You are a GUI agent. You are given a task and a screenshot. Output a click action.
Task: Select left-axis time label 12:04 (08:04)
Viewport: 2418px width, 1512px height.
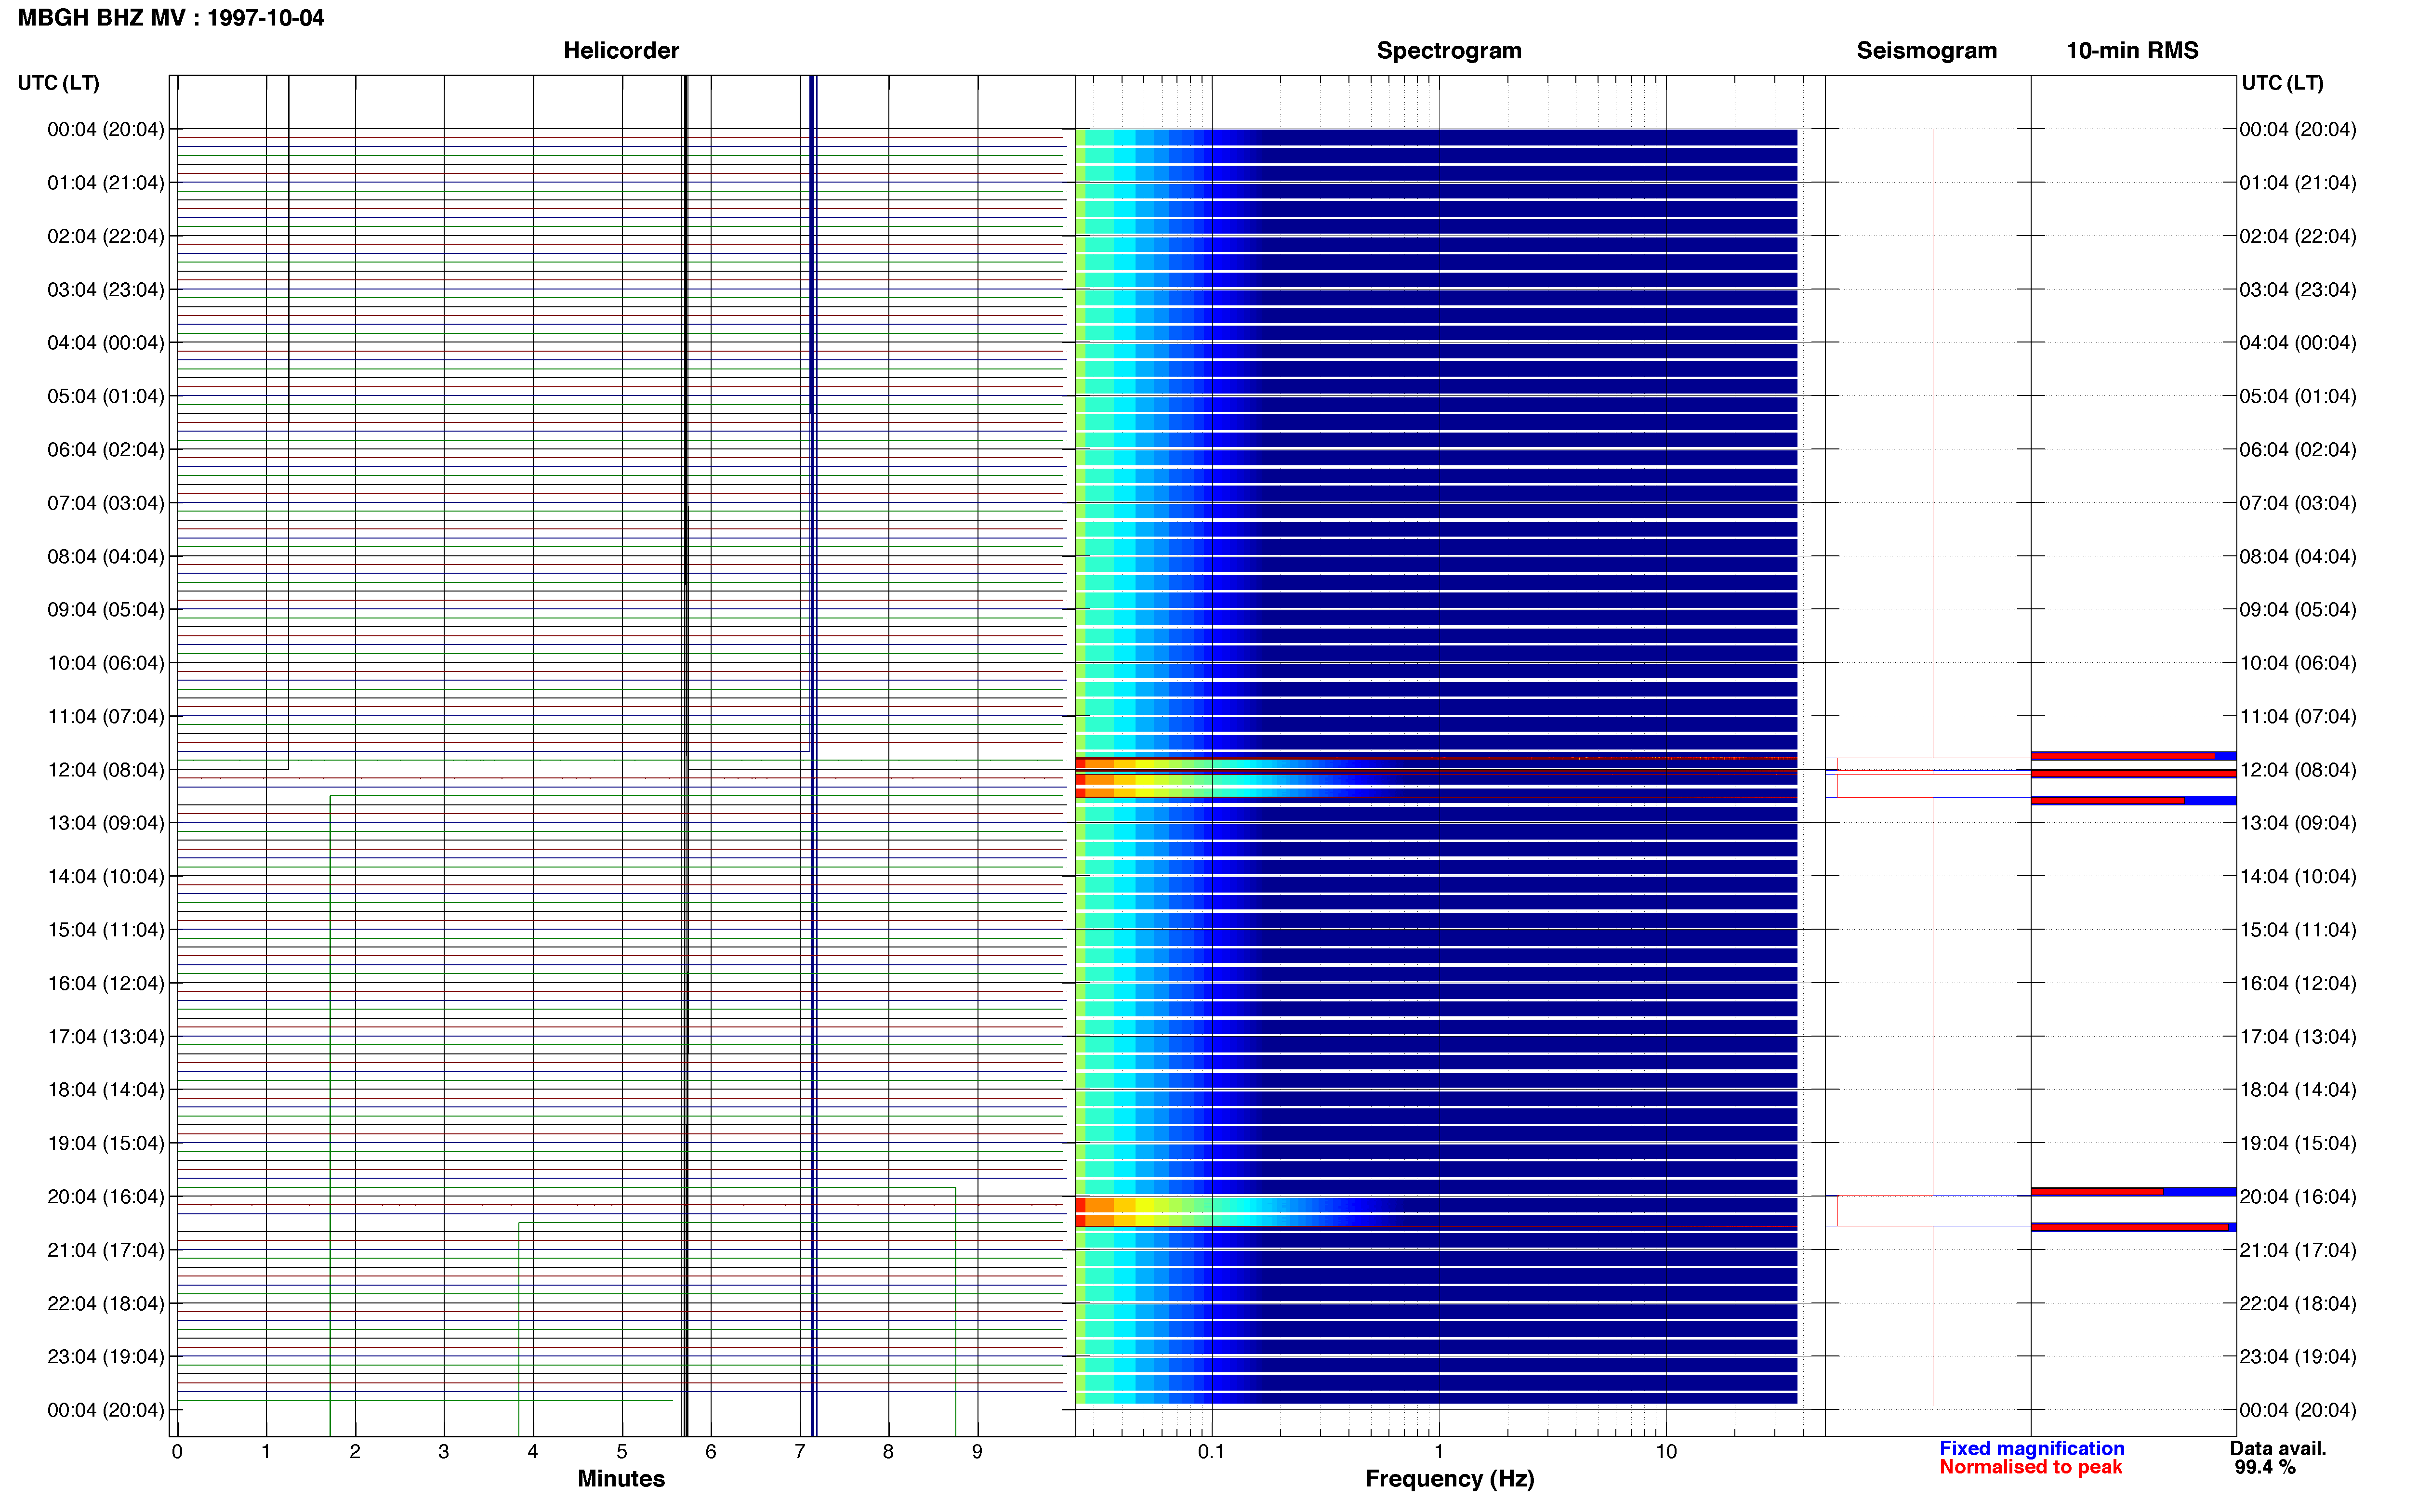pos(106,770)
